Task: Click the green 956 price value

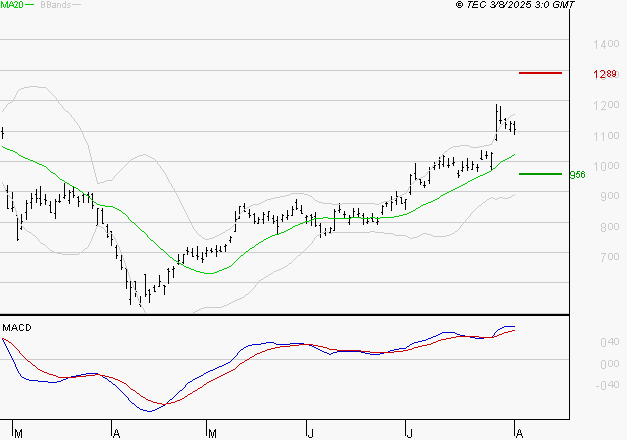Action: point(577,175)
